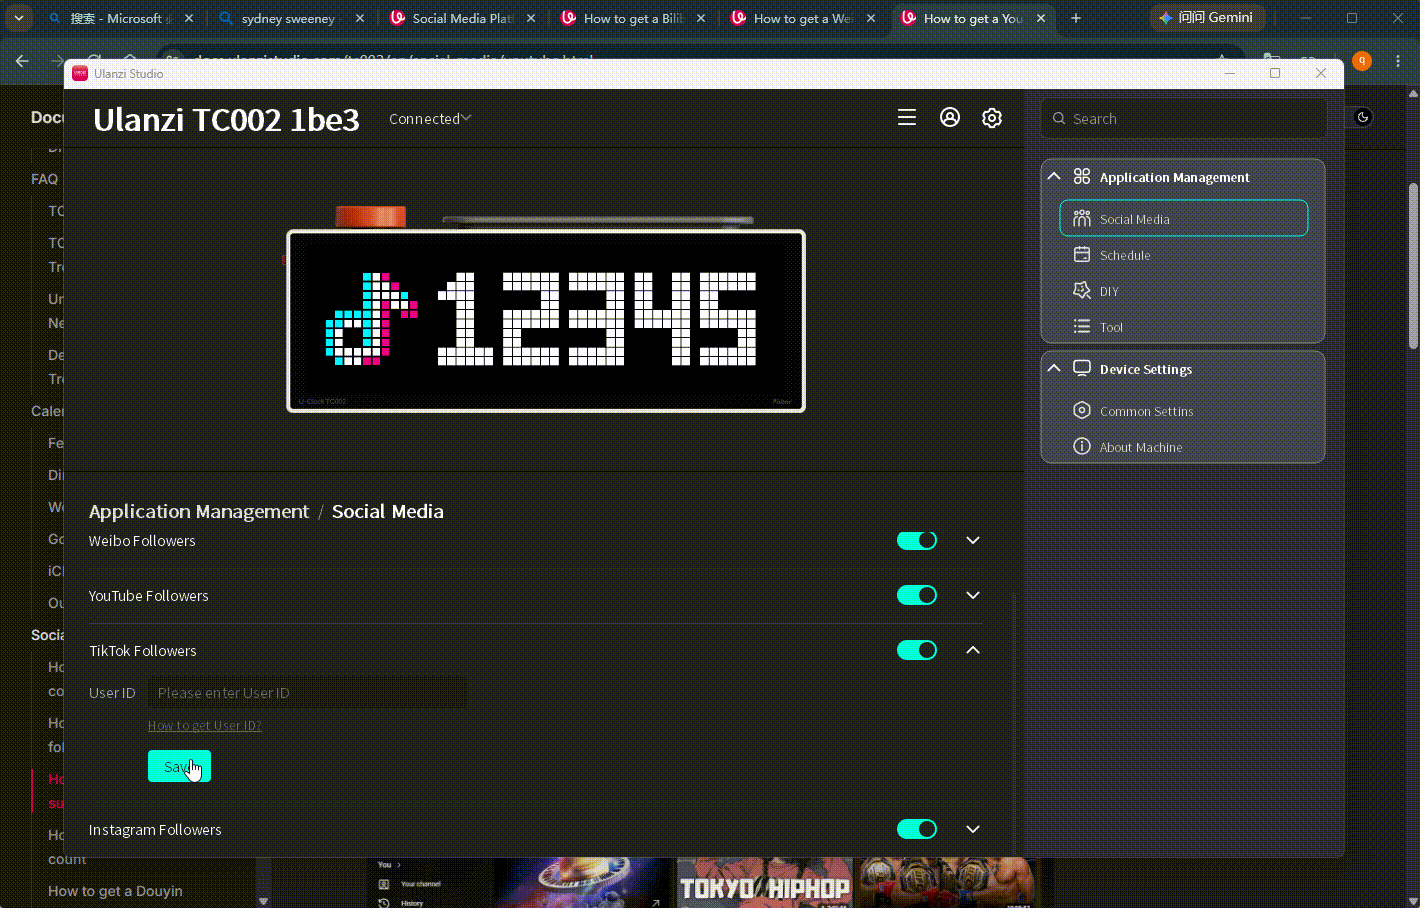This screenshot has width=1420, height=908.
Task: Switch to the 'Social Media Plat' browser tab
Action: [463, 18]
